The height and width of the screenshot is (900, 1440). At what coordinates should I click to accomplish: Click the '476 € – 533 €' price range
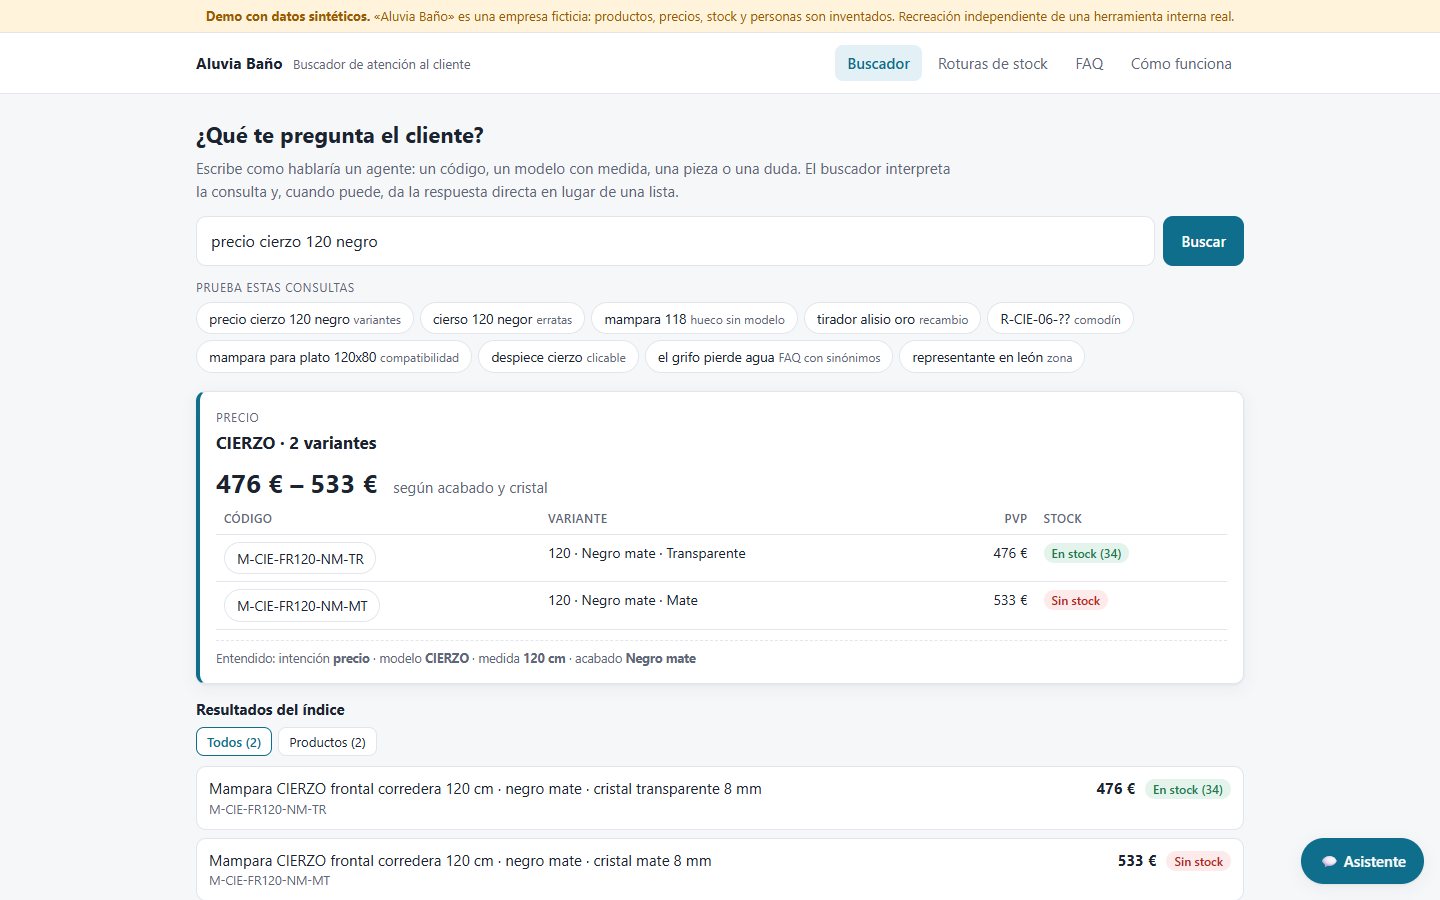pos(296,484)
